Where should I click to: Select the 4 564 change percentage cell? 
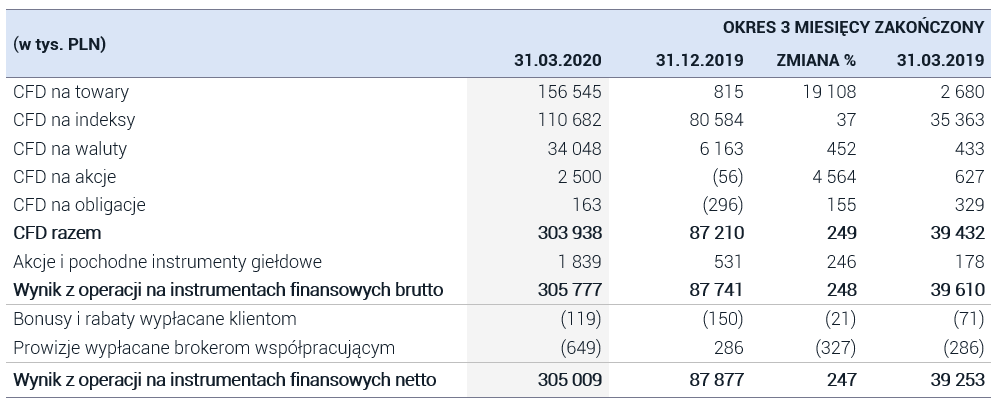[x=833, y=177]
